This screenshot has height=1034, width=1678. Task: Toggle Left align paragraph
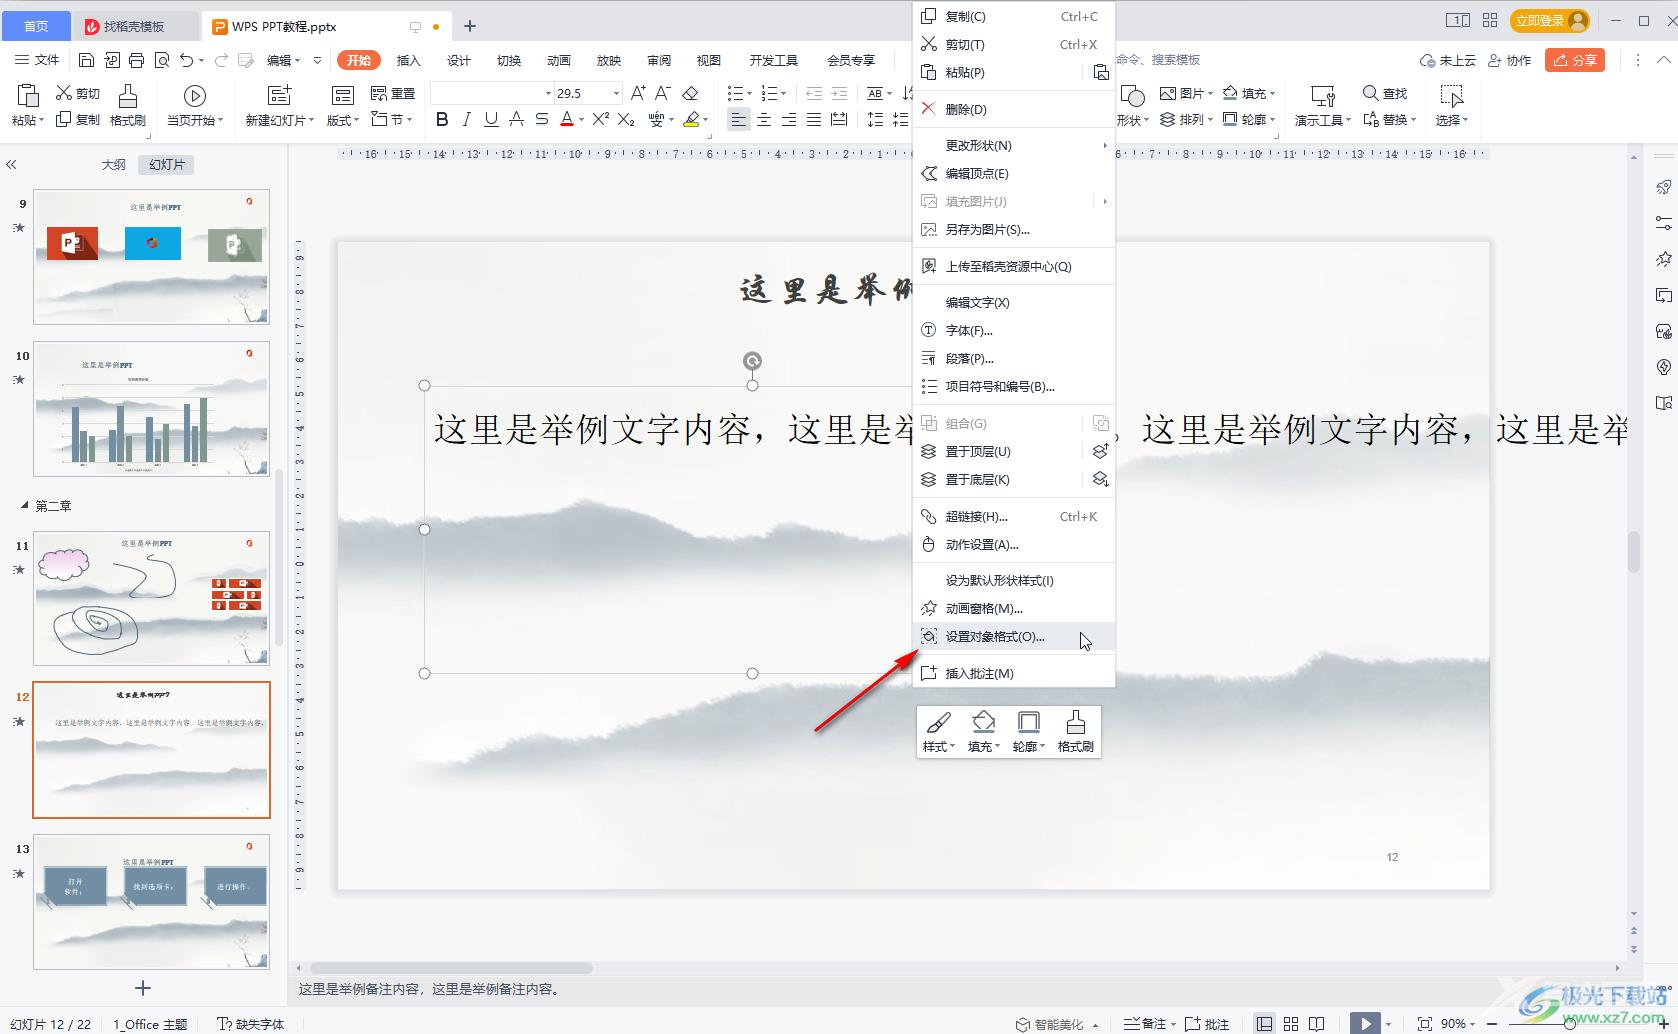pyautogui.click(x=738, y=120)
